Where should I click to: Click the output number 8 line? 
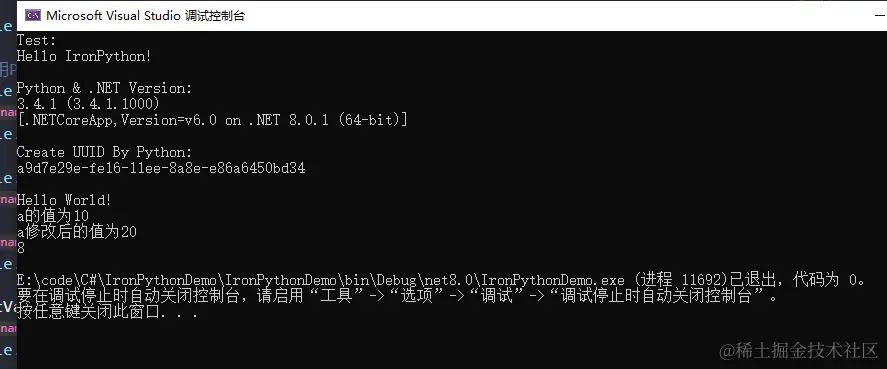coord(21,248)
